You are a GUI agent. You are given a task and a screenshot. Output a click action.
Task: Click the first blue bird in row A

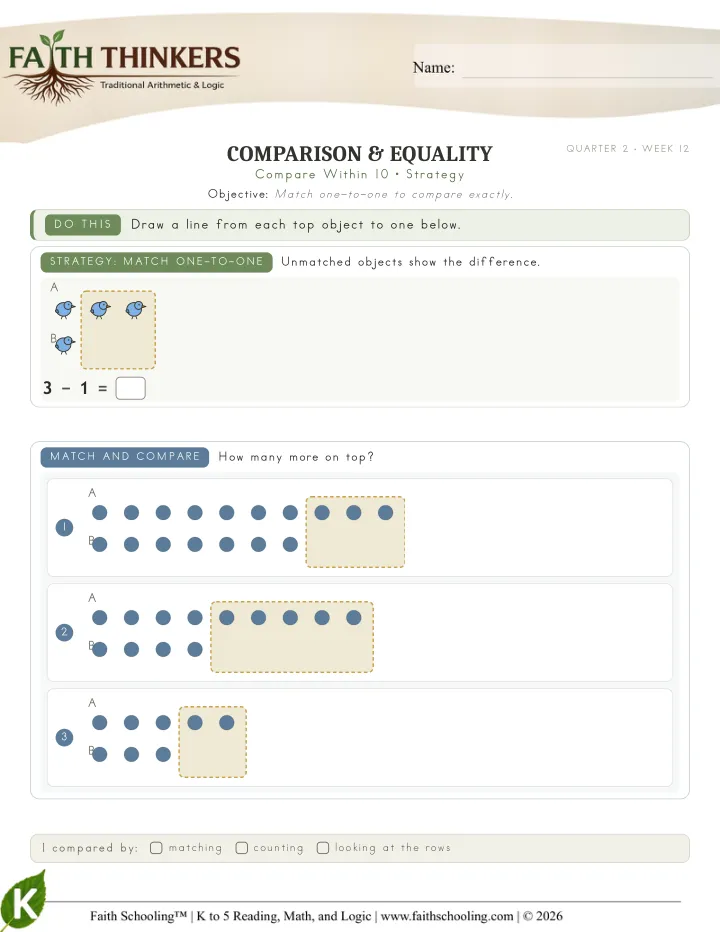64,309
